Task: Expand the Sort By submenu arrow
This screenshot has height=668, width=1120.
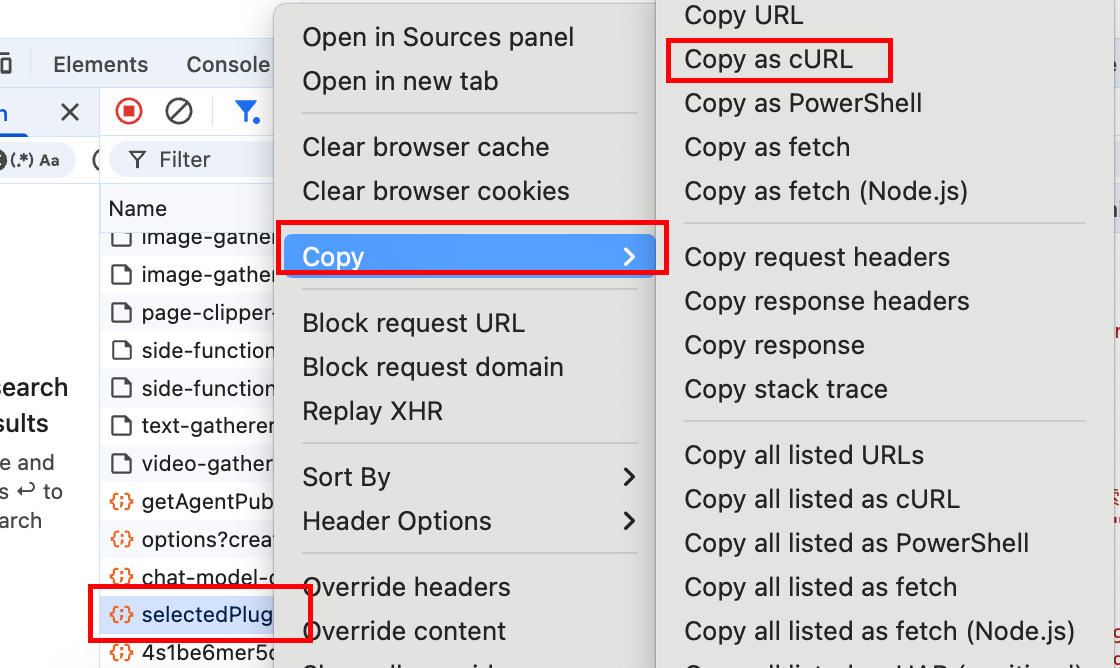Action: pyautogui.click(x=629, y=477)
